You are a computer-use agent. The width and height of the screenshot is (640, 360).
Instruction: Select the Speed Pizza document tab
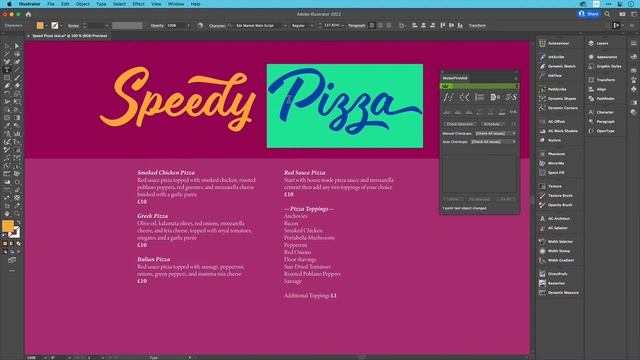tap(69, 36)
